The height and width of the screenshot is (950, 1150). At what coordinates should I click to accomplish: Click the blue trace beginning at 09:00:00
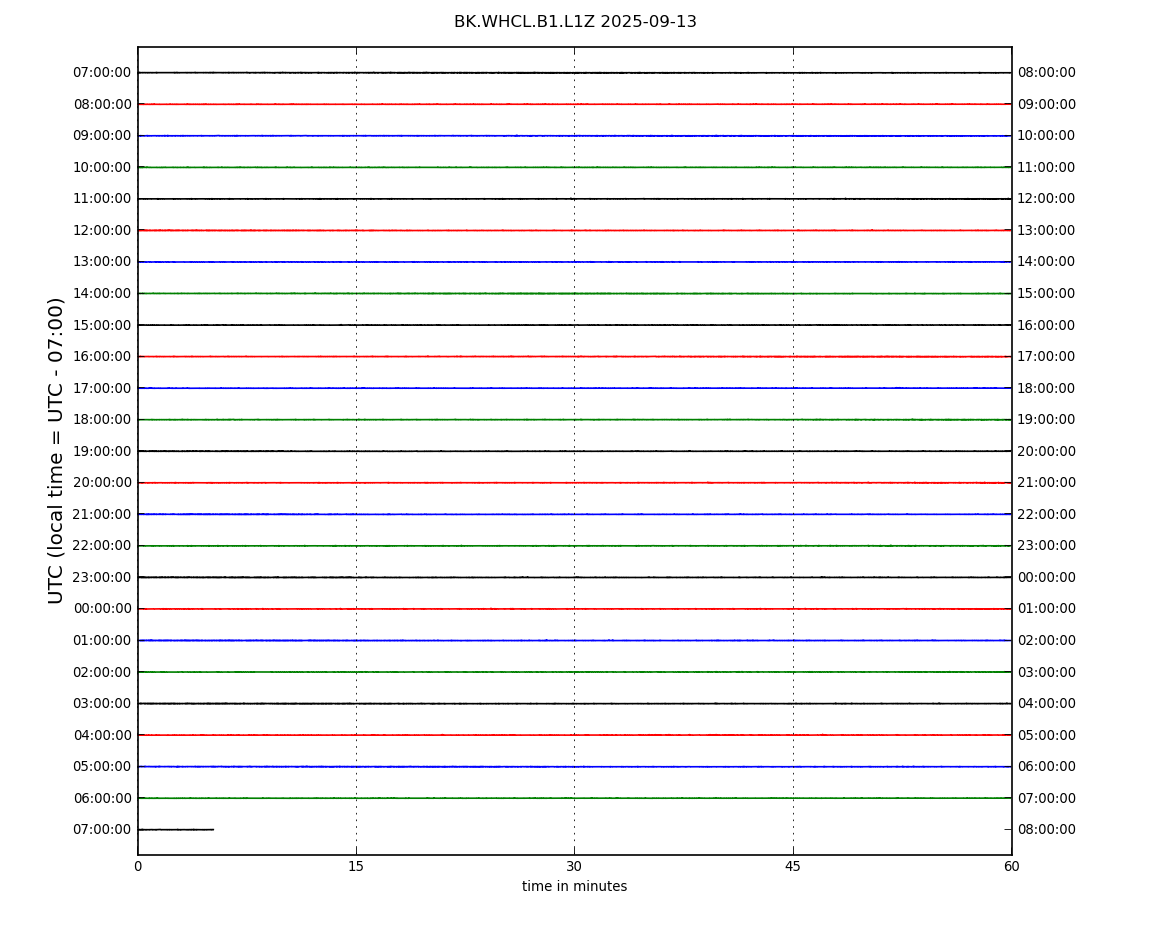[574, 136]
